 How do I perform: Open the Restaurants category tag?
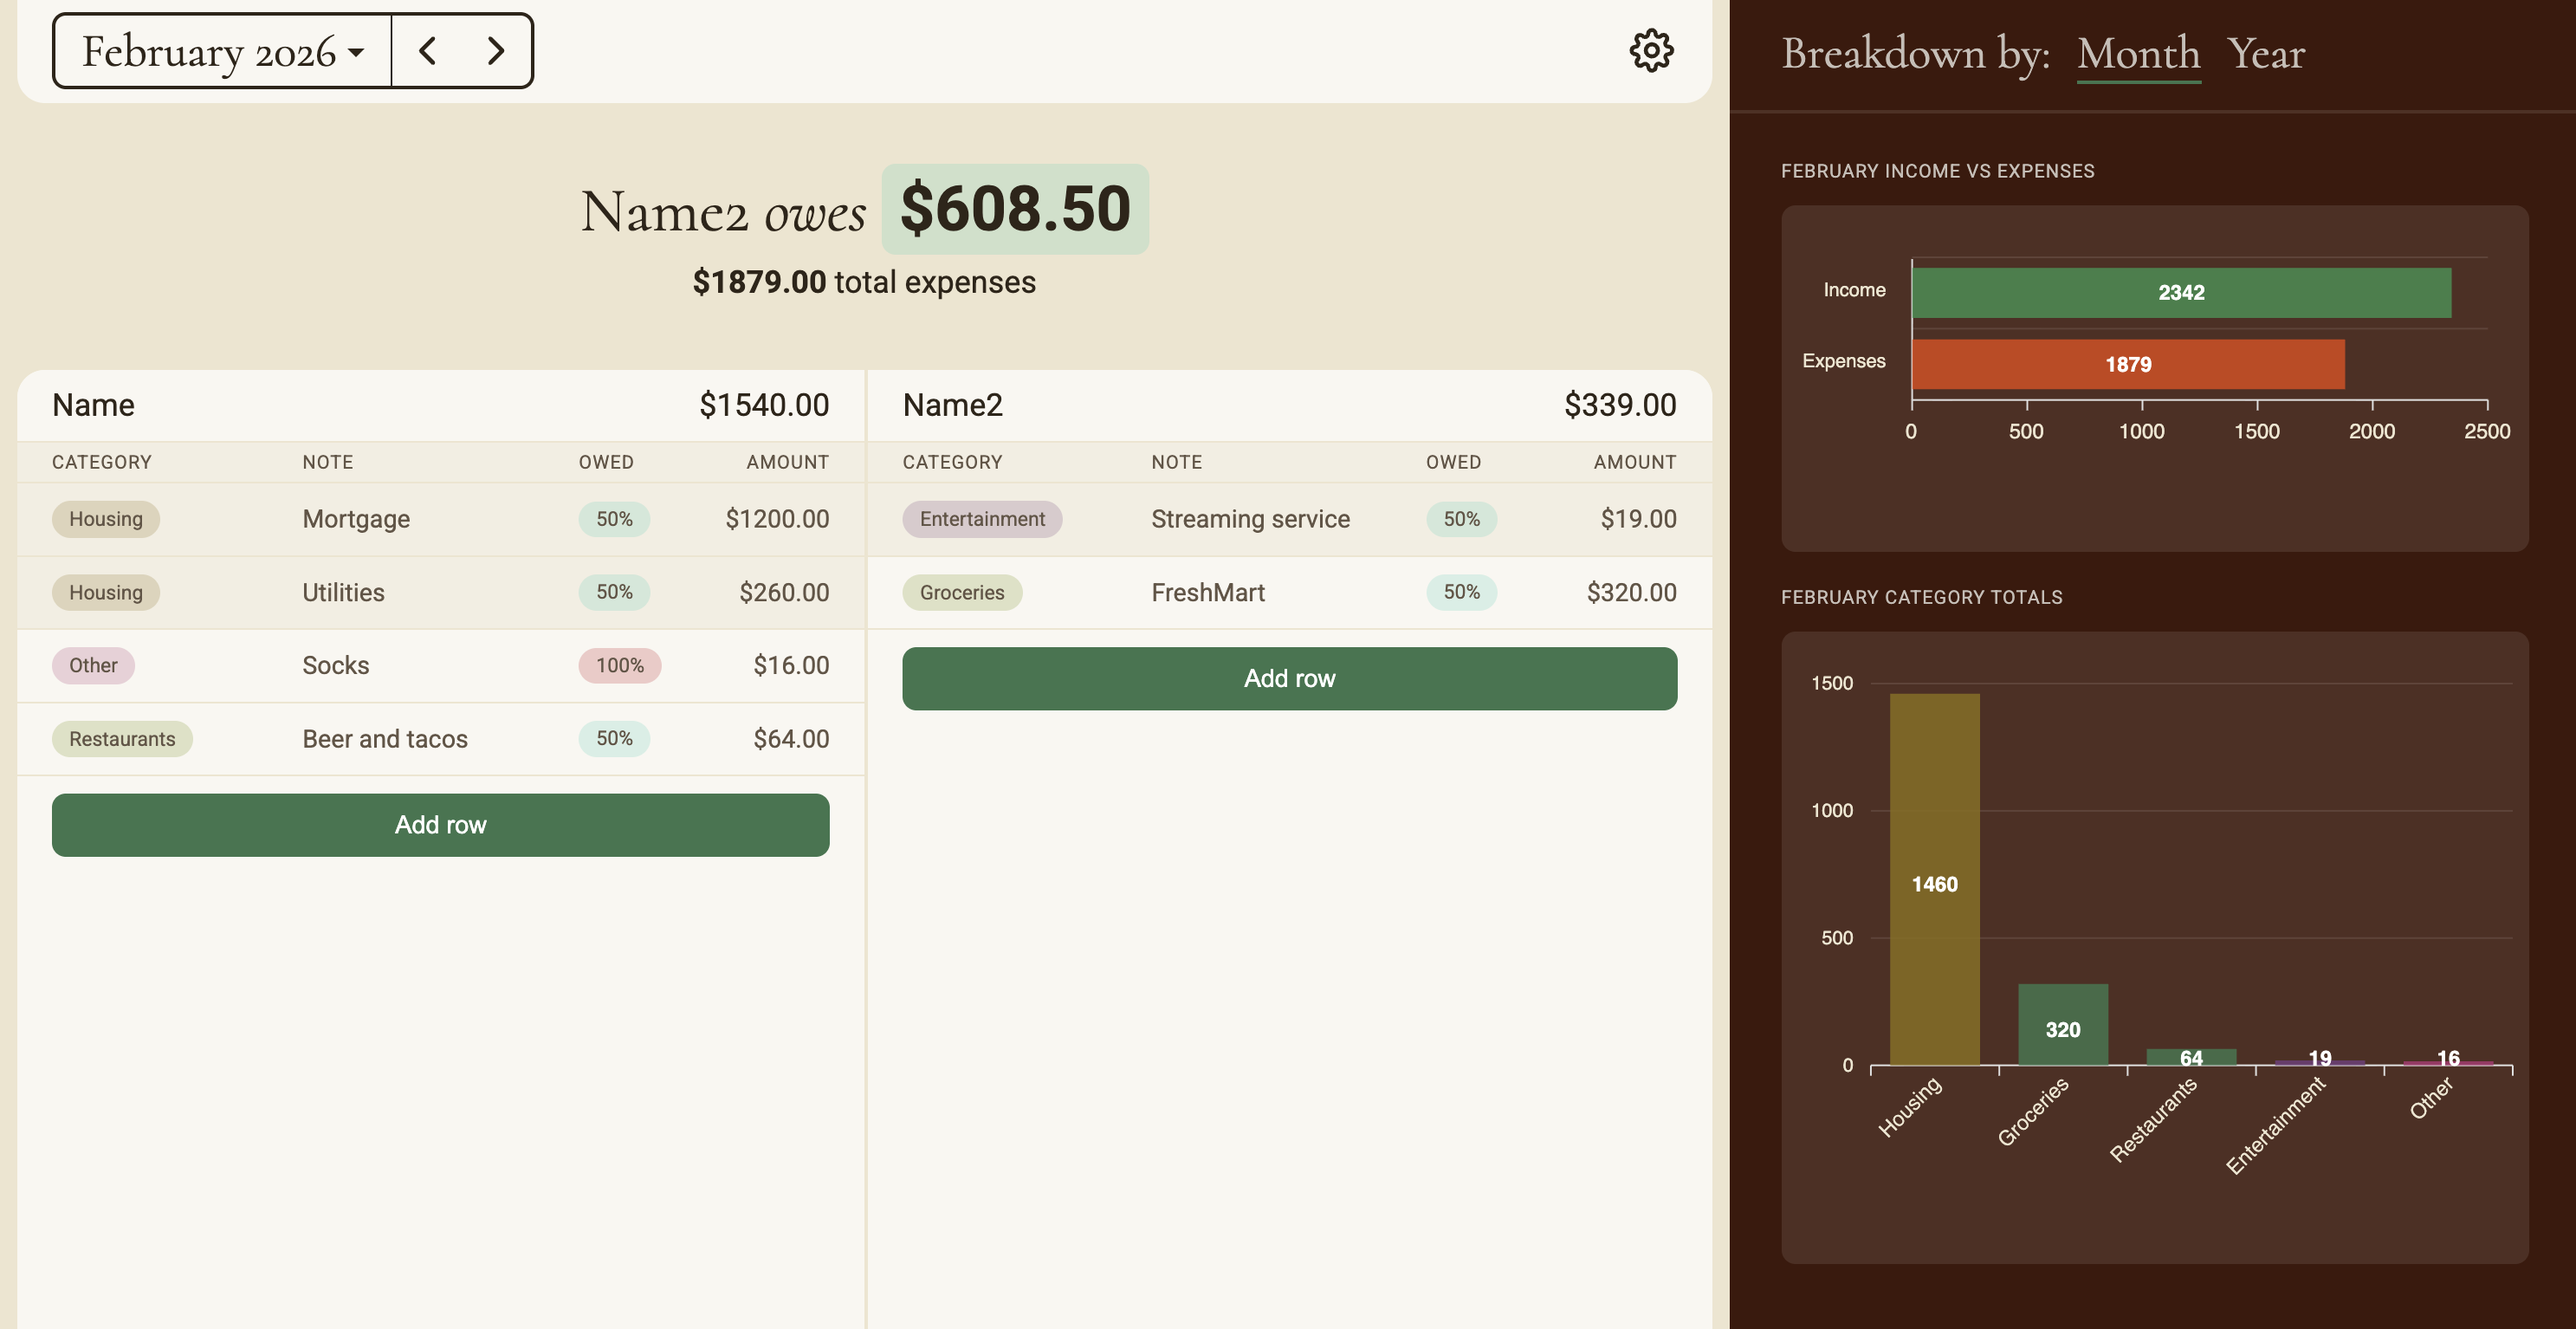coord(121,739)
